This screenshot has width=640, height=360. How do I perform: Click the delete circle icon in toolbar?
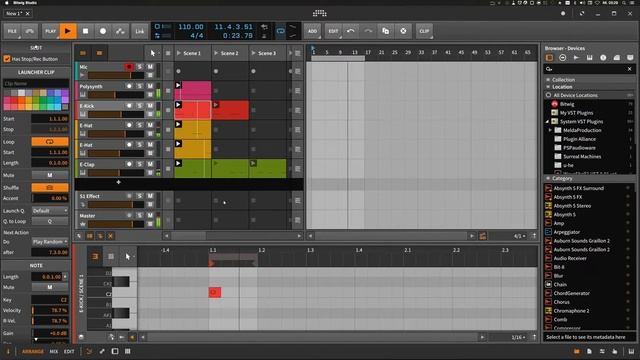pos(403,31)
